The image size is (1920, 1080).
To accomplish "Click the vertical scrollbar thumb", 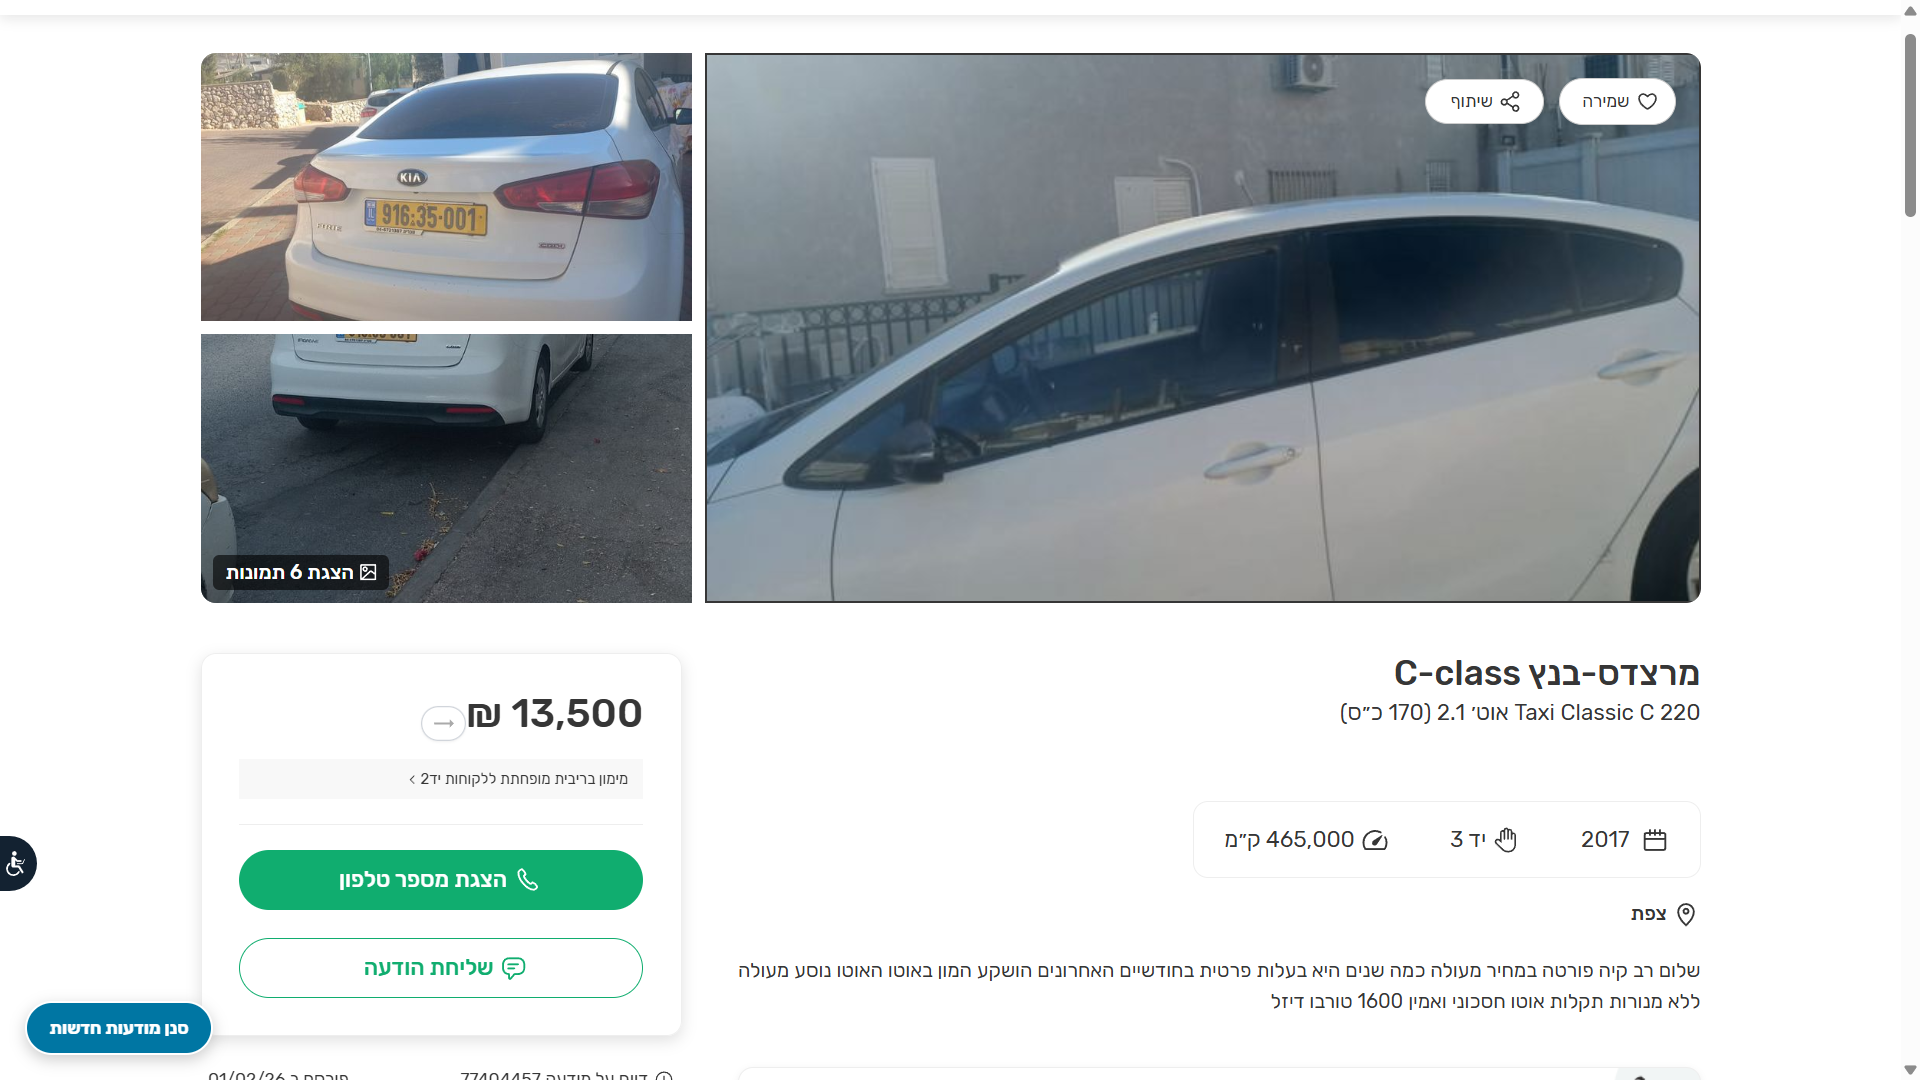I will [1910, 125].
